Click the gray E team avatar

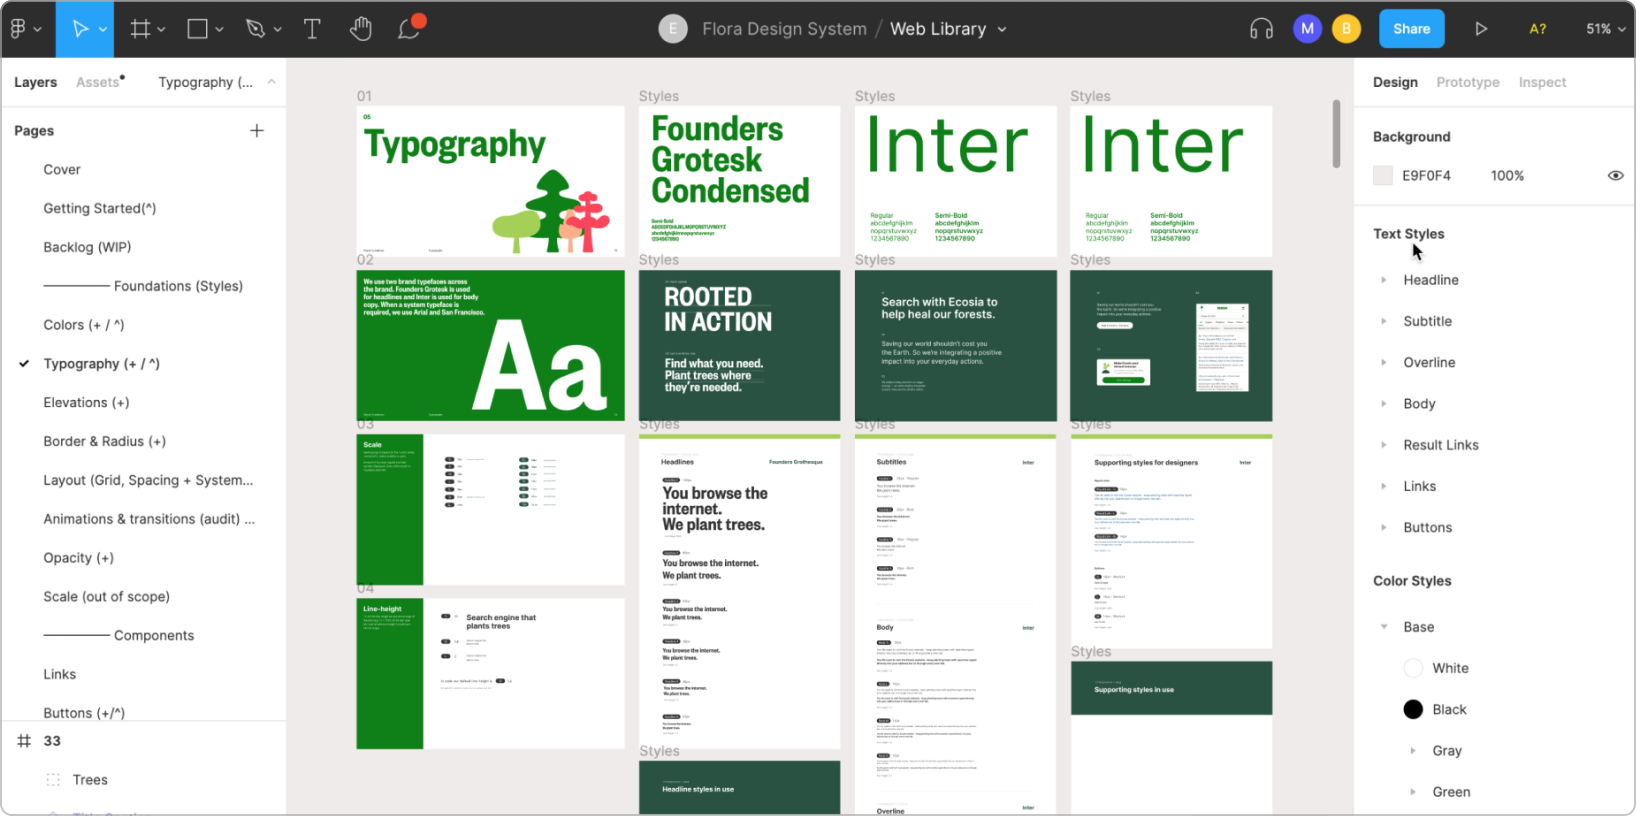coord(673,29)
